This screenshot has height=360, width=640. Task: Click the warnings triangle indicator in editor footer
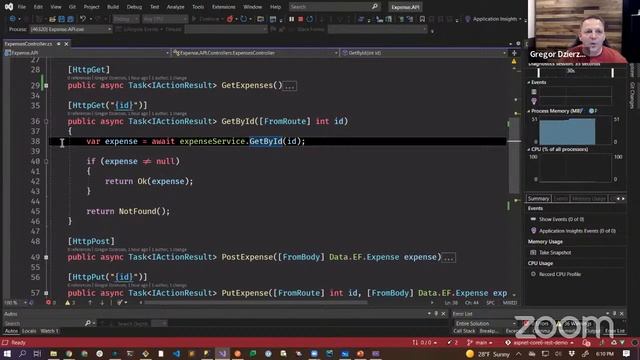pos(70,303)
